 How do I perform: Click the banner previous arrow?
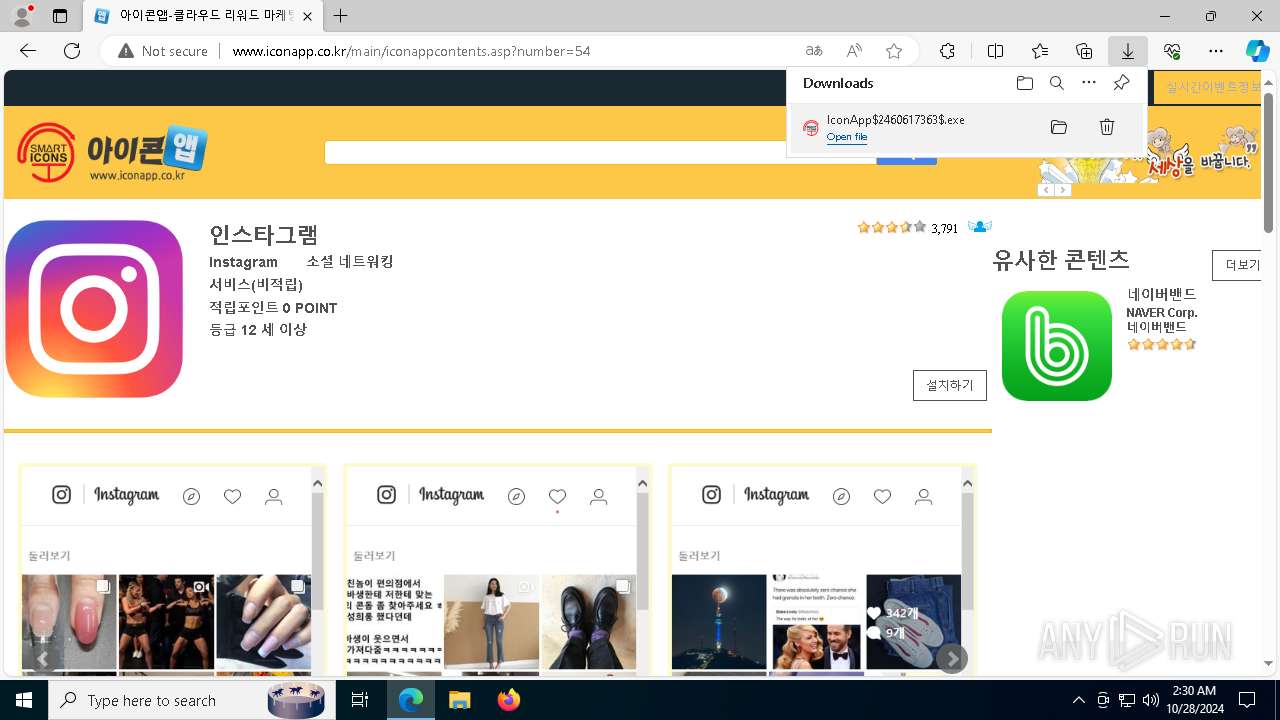(x=1046, y=190)
